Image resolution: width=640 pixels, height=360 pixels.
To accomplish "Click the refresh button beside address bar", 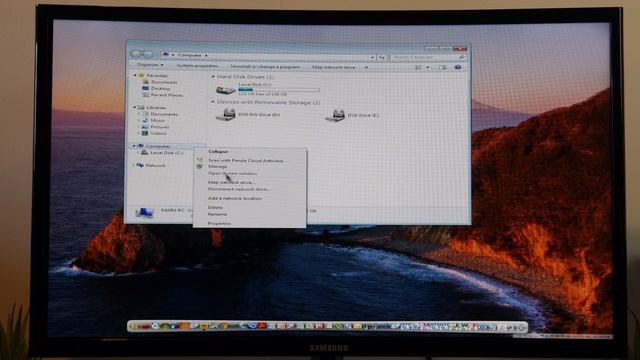I will 381,58.
